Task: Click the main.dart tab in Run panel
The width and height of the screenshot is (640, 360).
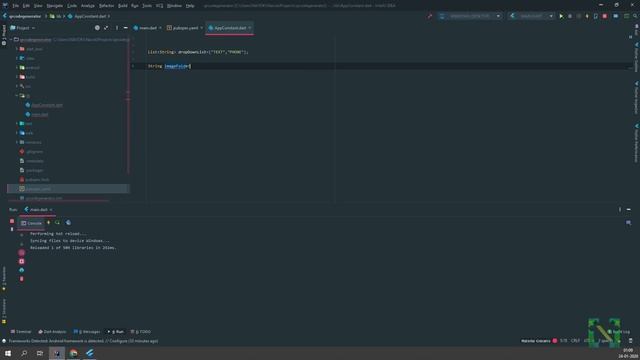Action: point(38,210)
